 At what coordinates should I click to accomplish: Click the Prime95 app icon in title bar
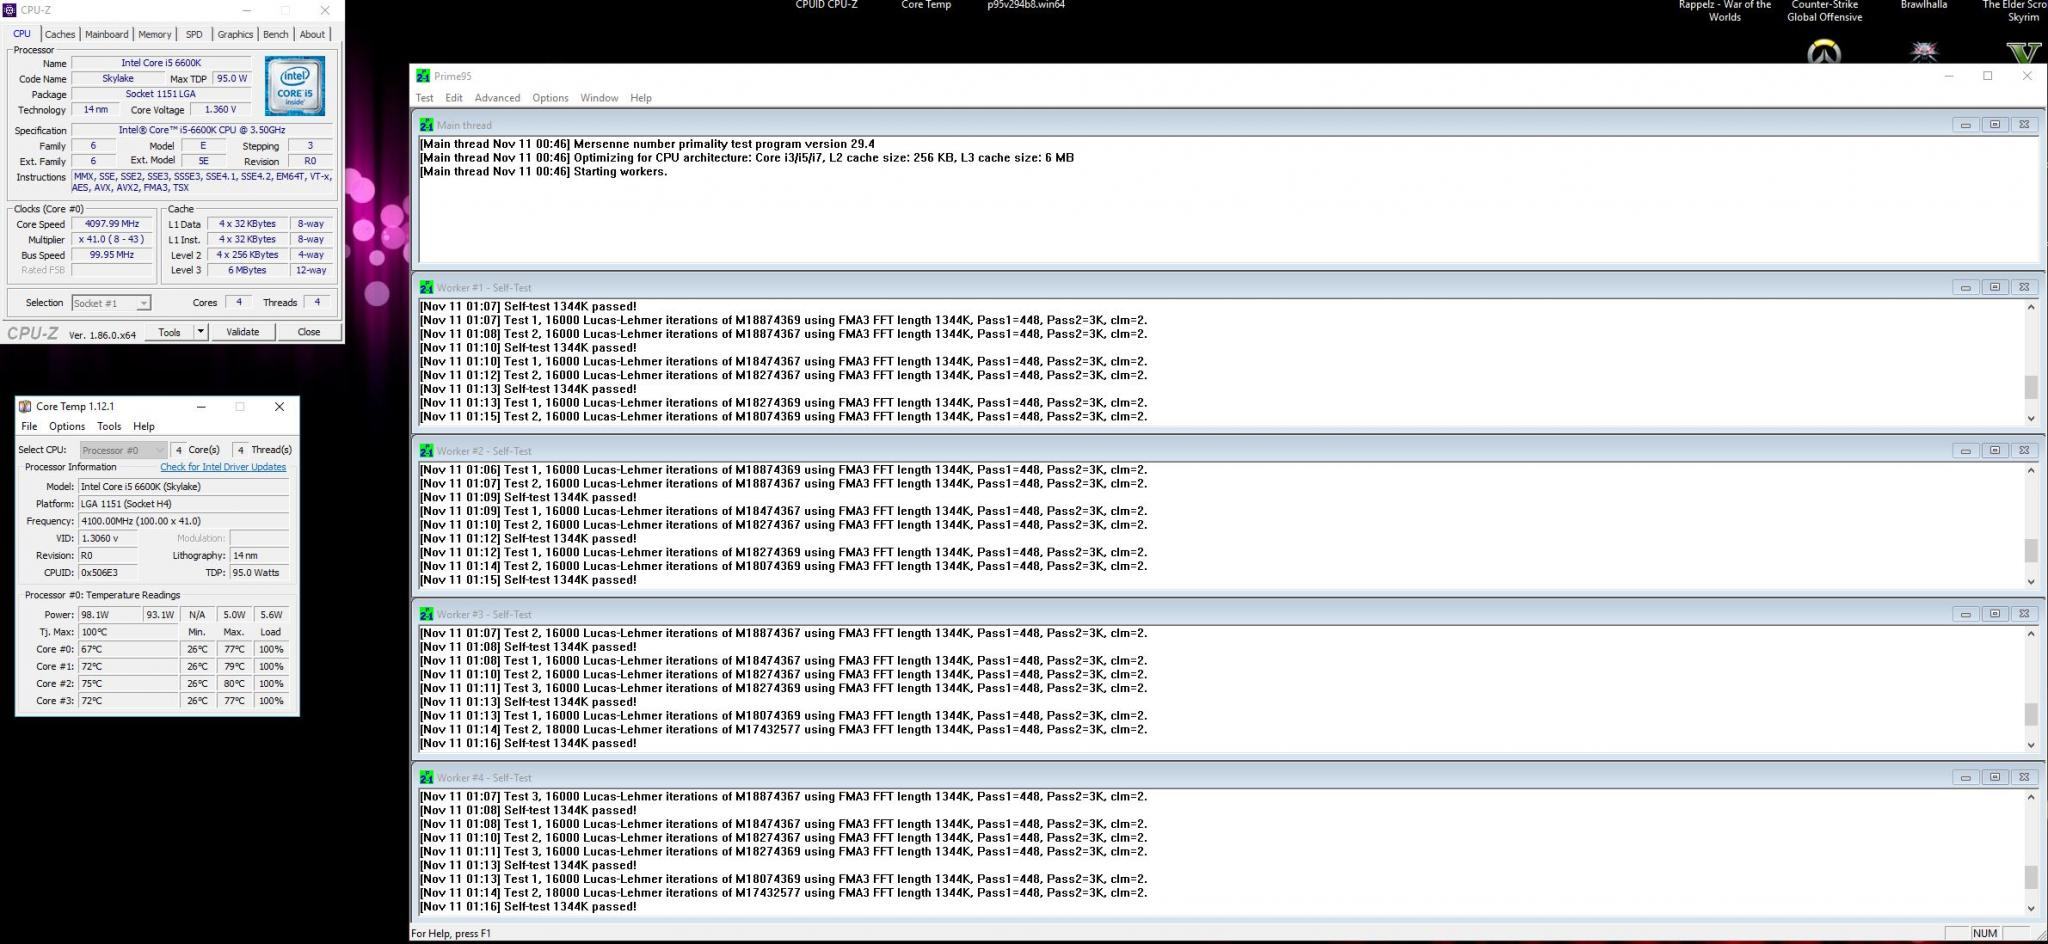click(x=423, y=76)
